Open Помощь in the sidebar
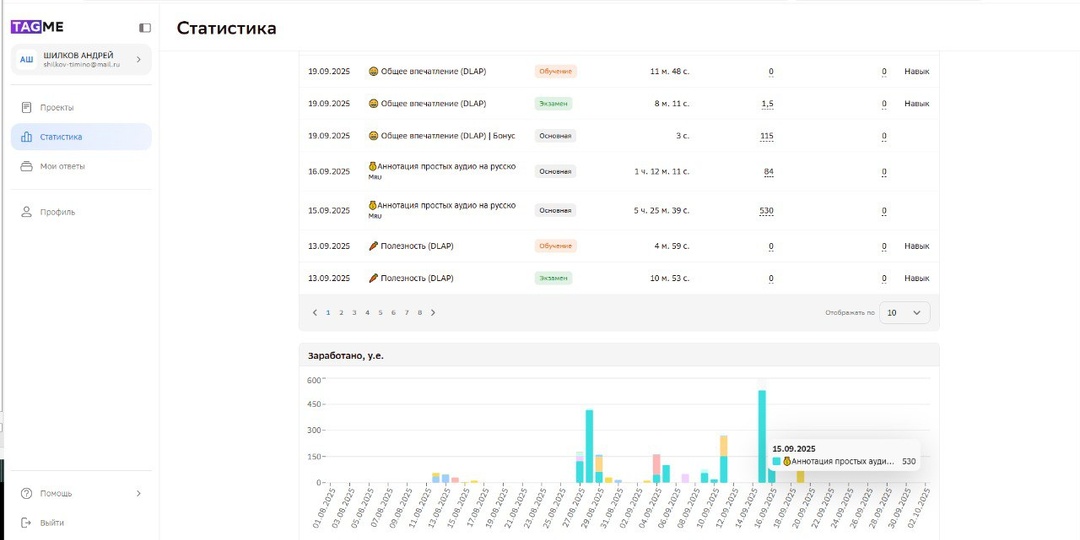The width and height of the screenshot is (1080, 540). 81,493
